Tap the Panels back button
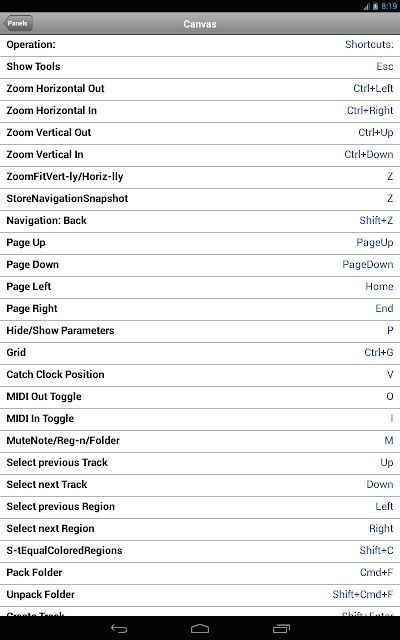 (x=18, y=23)
